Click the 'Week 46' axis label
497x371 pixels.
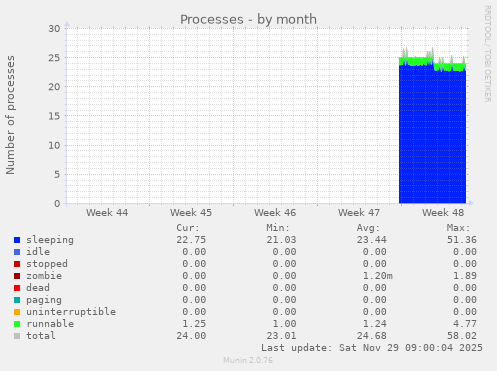[275, 213]
